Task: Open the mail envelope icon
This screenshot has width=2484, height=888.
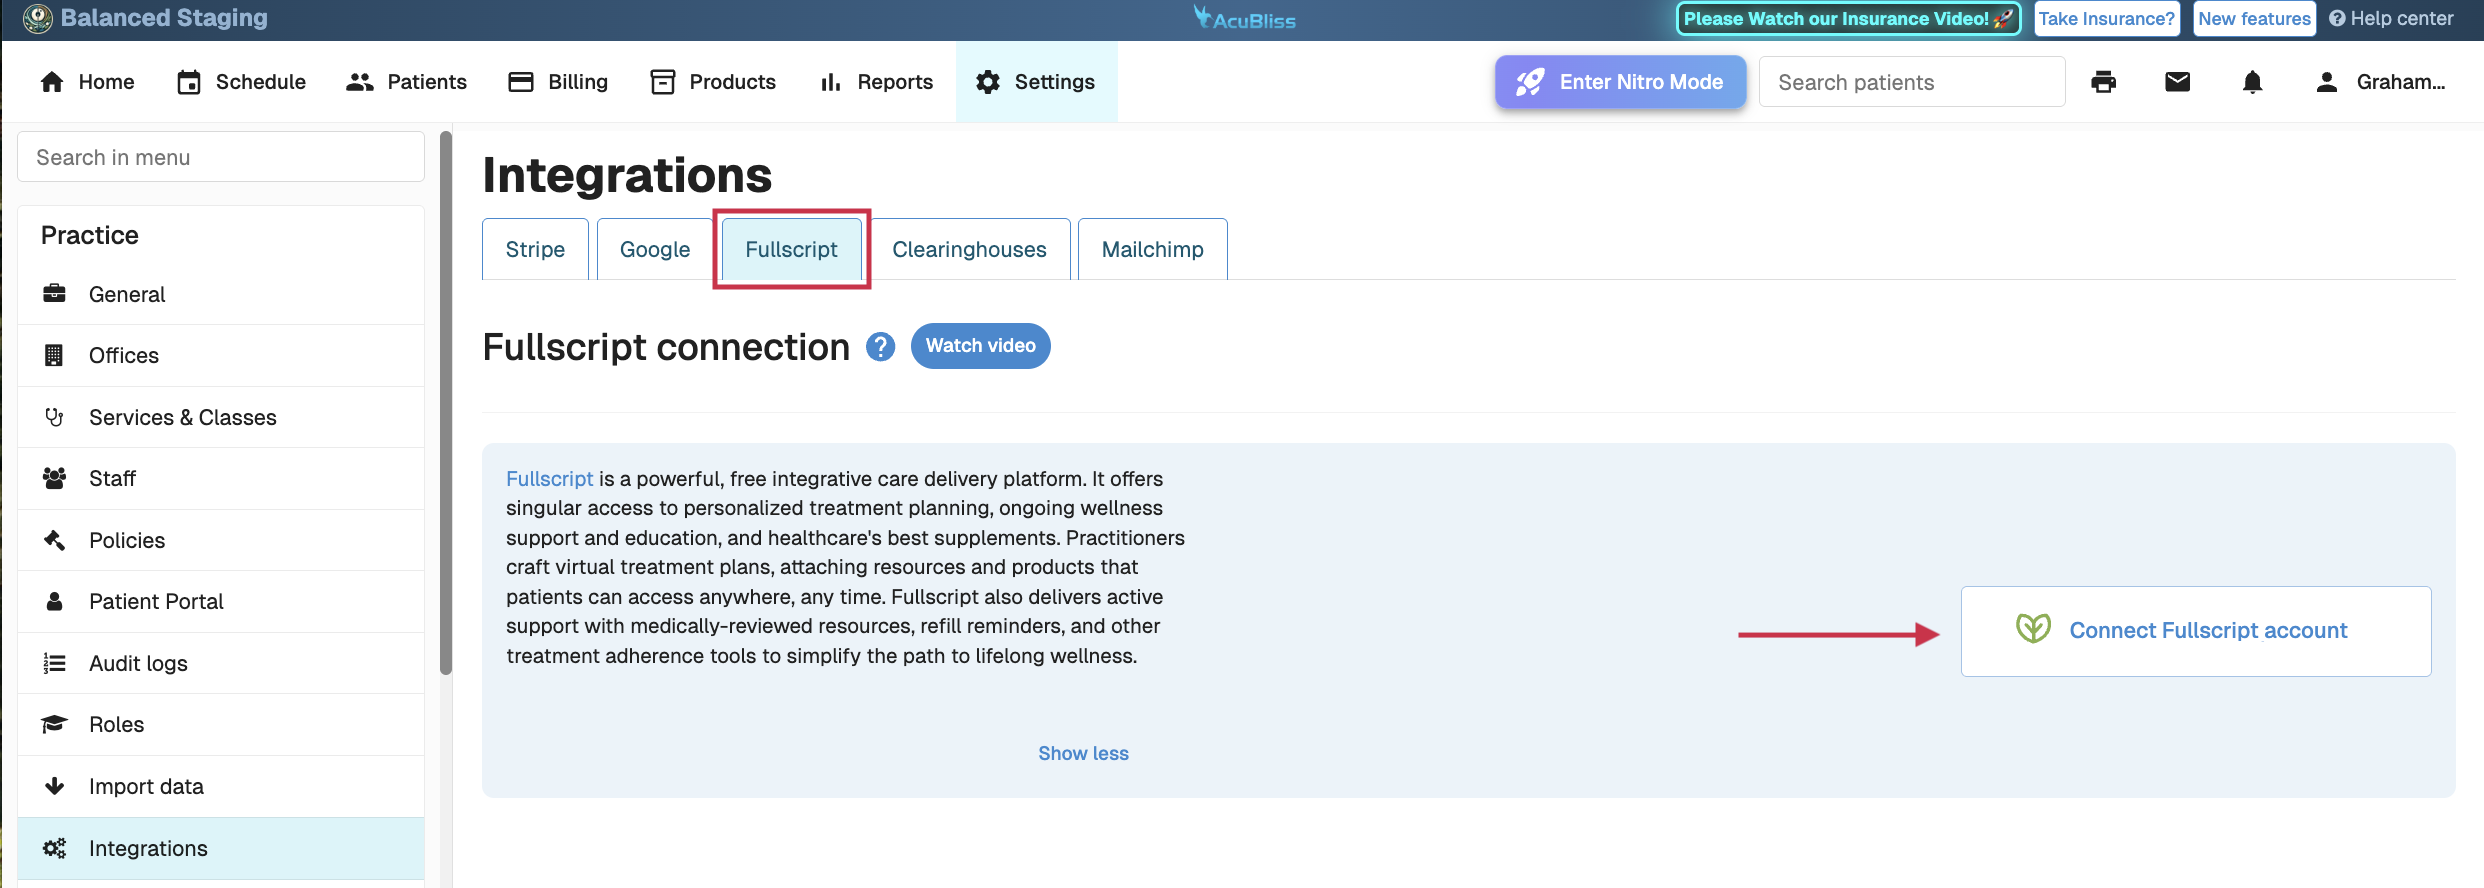Action: tap(2177, 82)
